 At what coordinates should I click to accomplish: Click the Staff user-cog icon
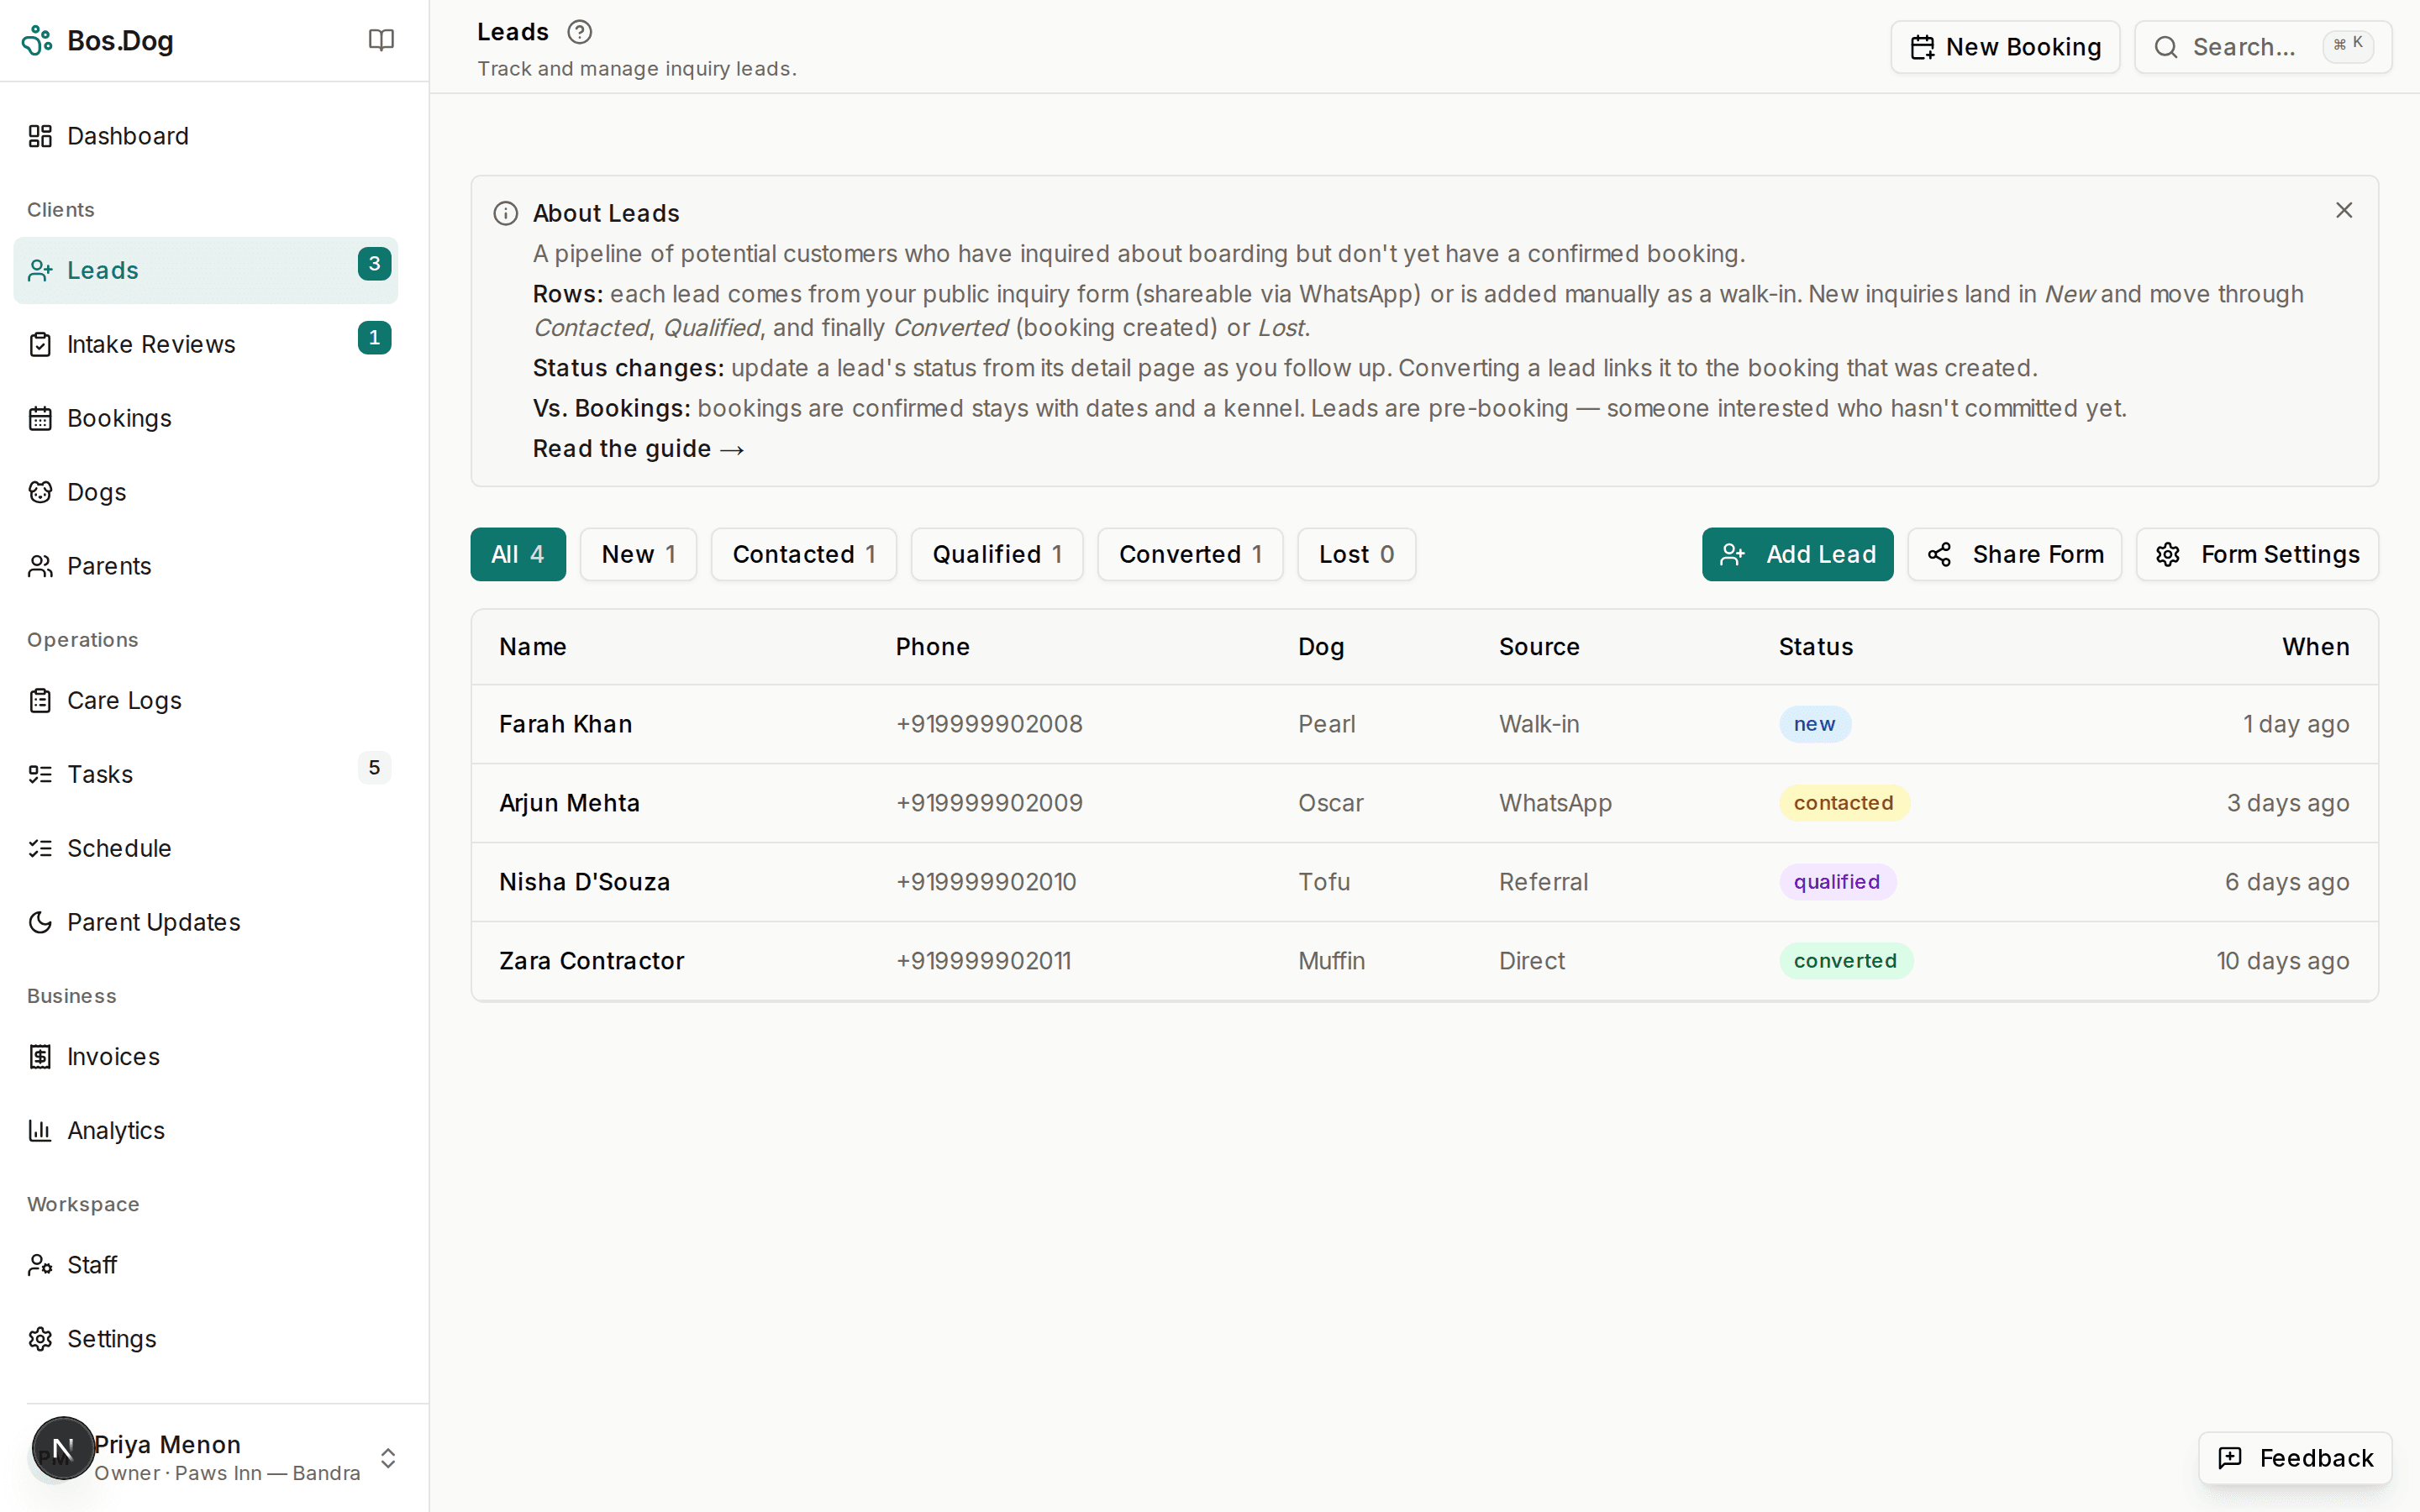[40, 1265]
